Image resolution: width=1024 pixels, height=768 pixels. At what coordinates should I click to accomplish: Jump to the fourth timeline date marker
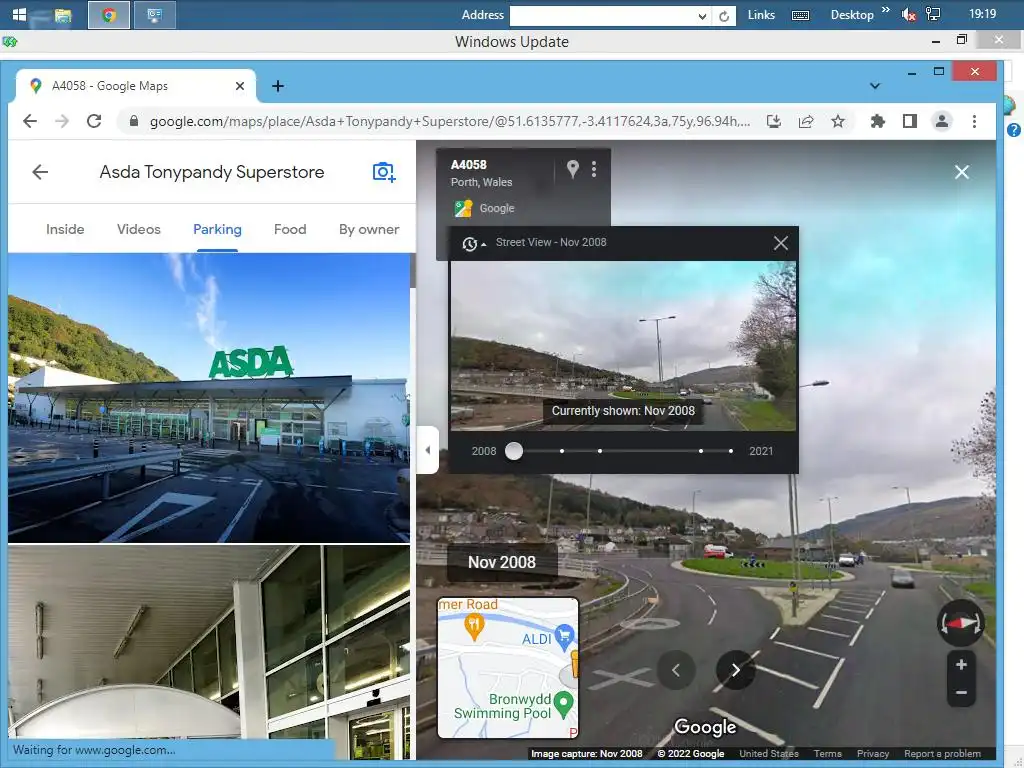701,451
